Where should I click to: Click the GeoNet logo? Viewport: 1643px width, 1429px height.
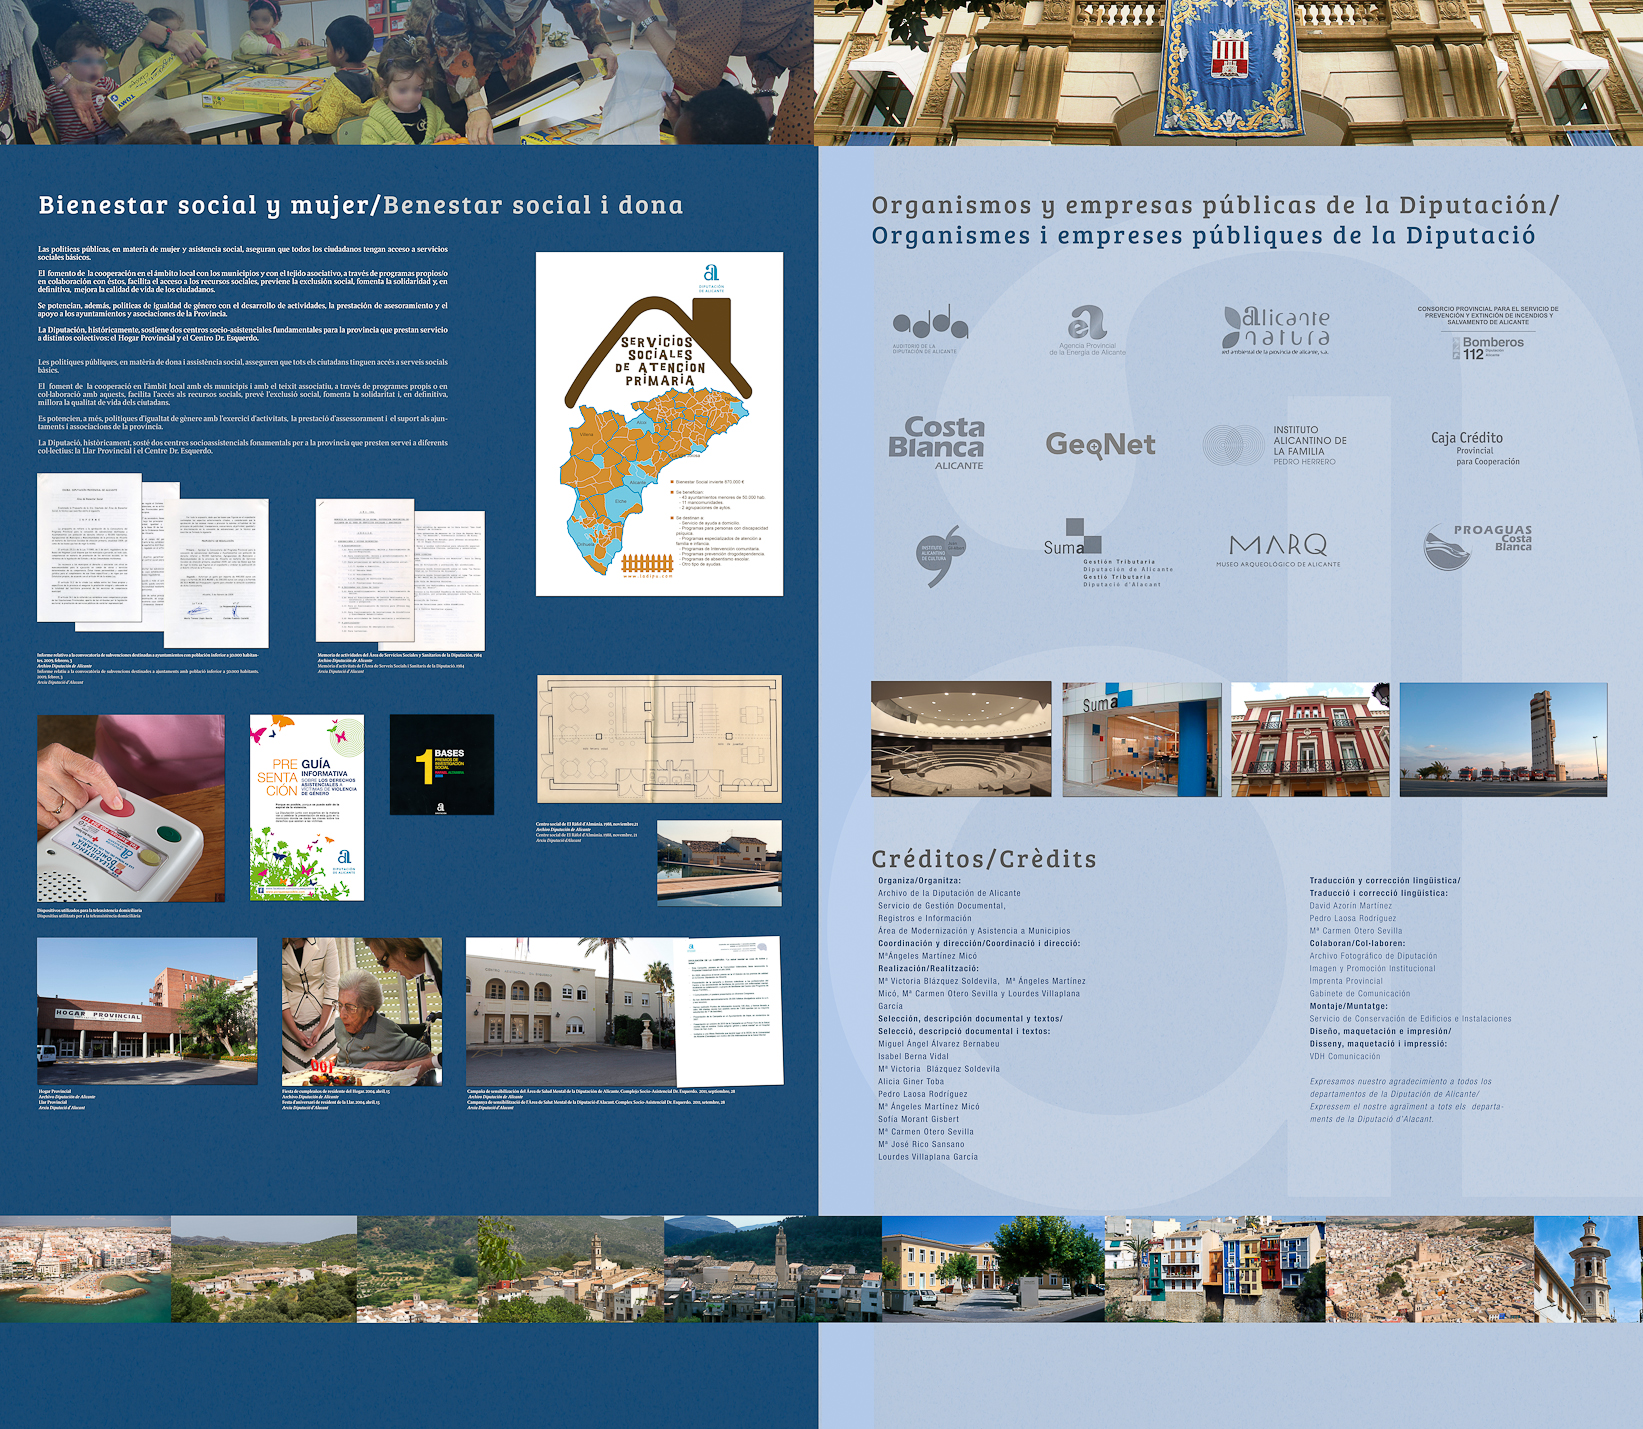click(1100, 445)
